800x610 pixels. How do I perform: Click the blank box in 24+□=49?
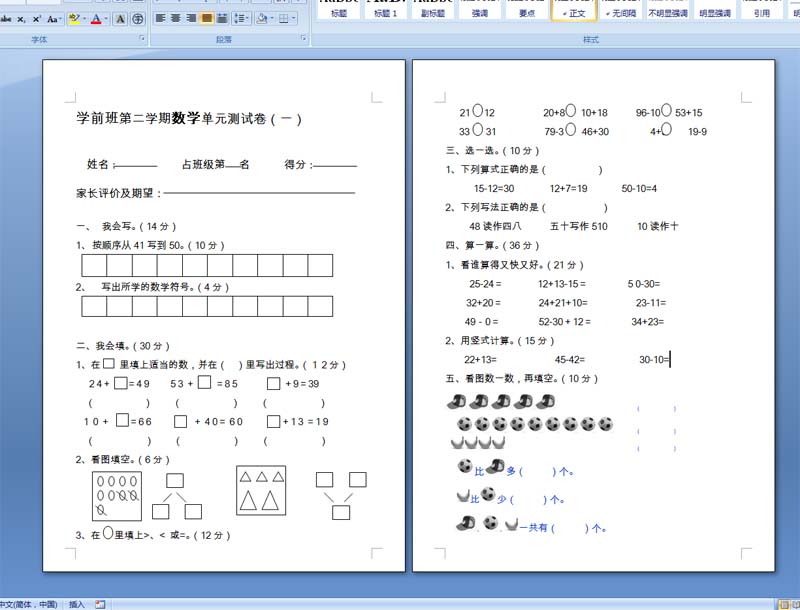coord(121,383)
